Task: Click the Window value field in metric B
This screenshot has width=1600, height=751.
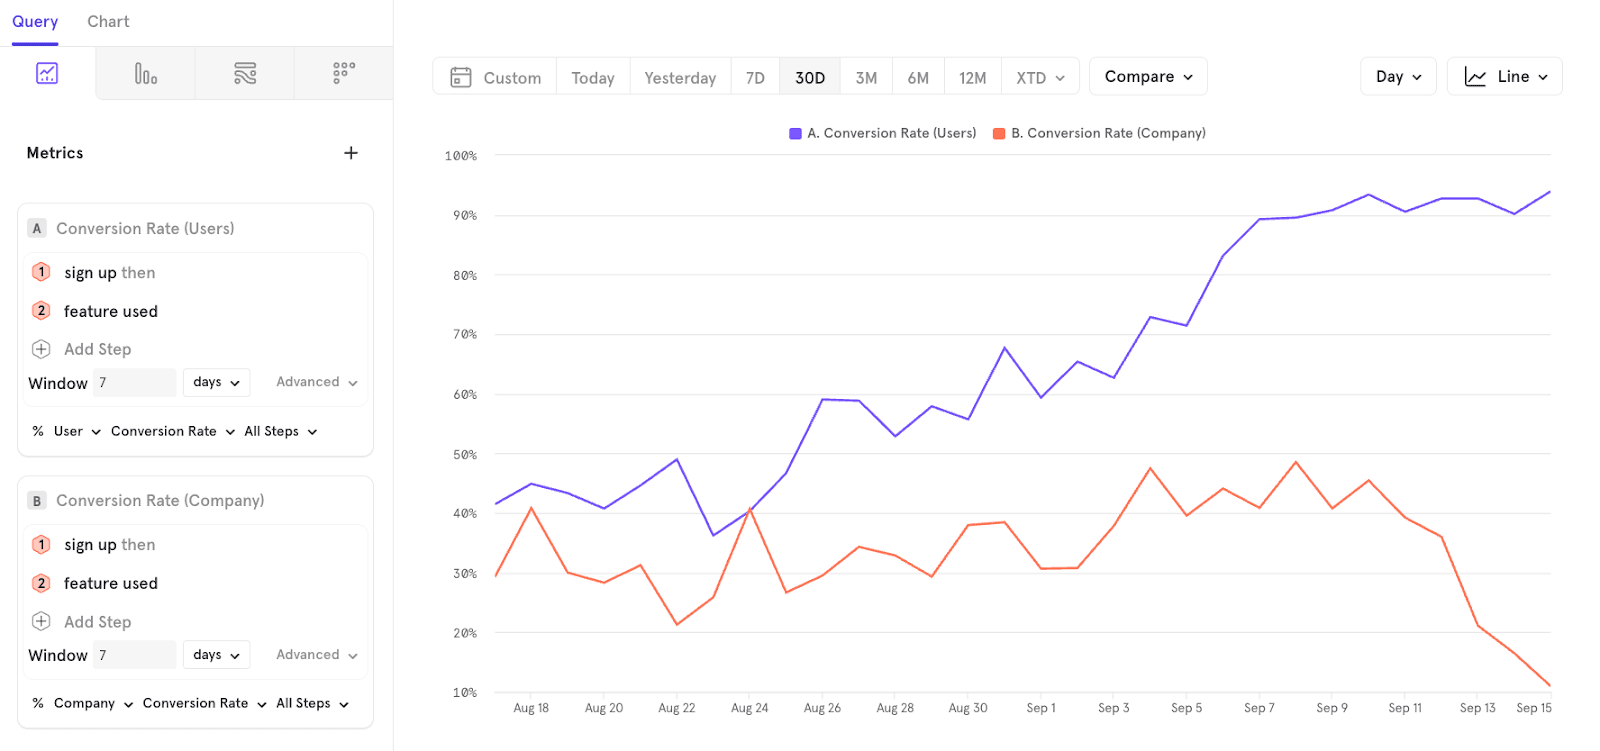Action: click(x=135, y=655)
